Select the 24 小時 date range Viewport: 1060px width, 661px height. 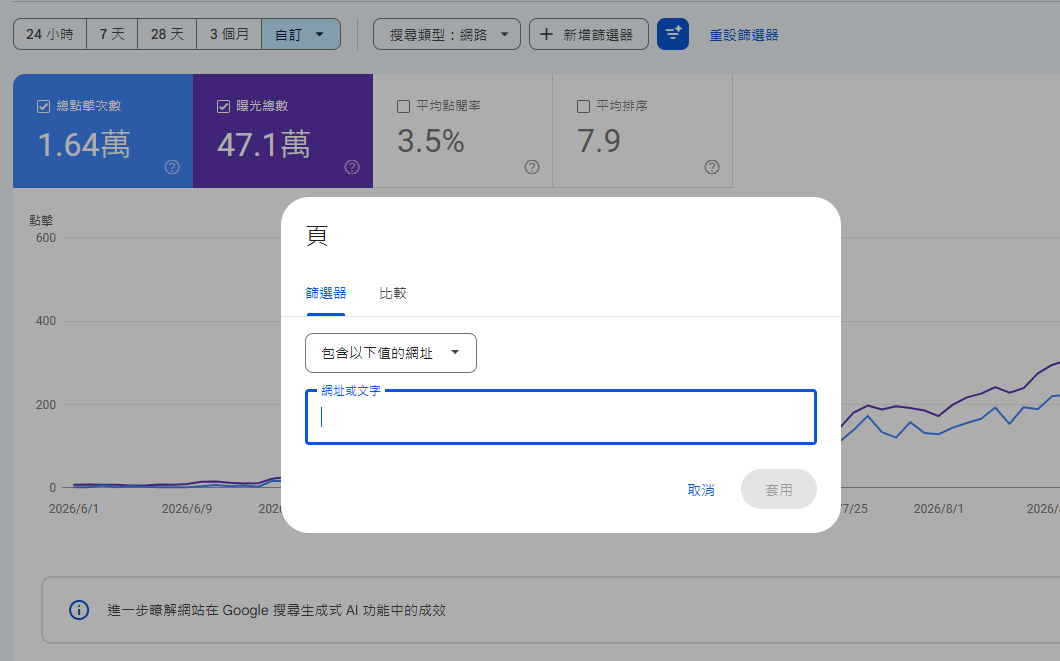point(50,34)
